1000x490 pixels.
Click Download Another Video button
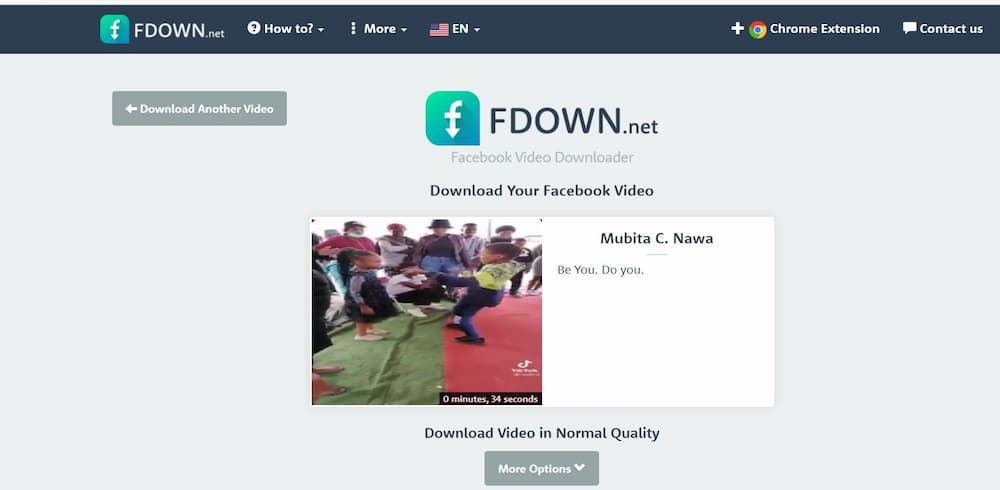click(x=200, y=108)
